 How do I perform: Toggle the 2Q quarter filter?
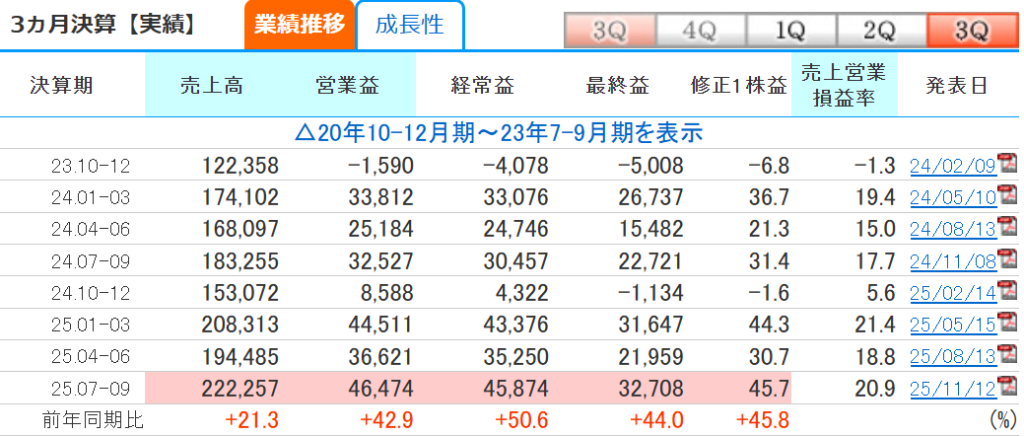tap(881, 30)
